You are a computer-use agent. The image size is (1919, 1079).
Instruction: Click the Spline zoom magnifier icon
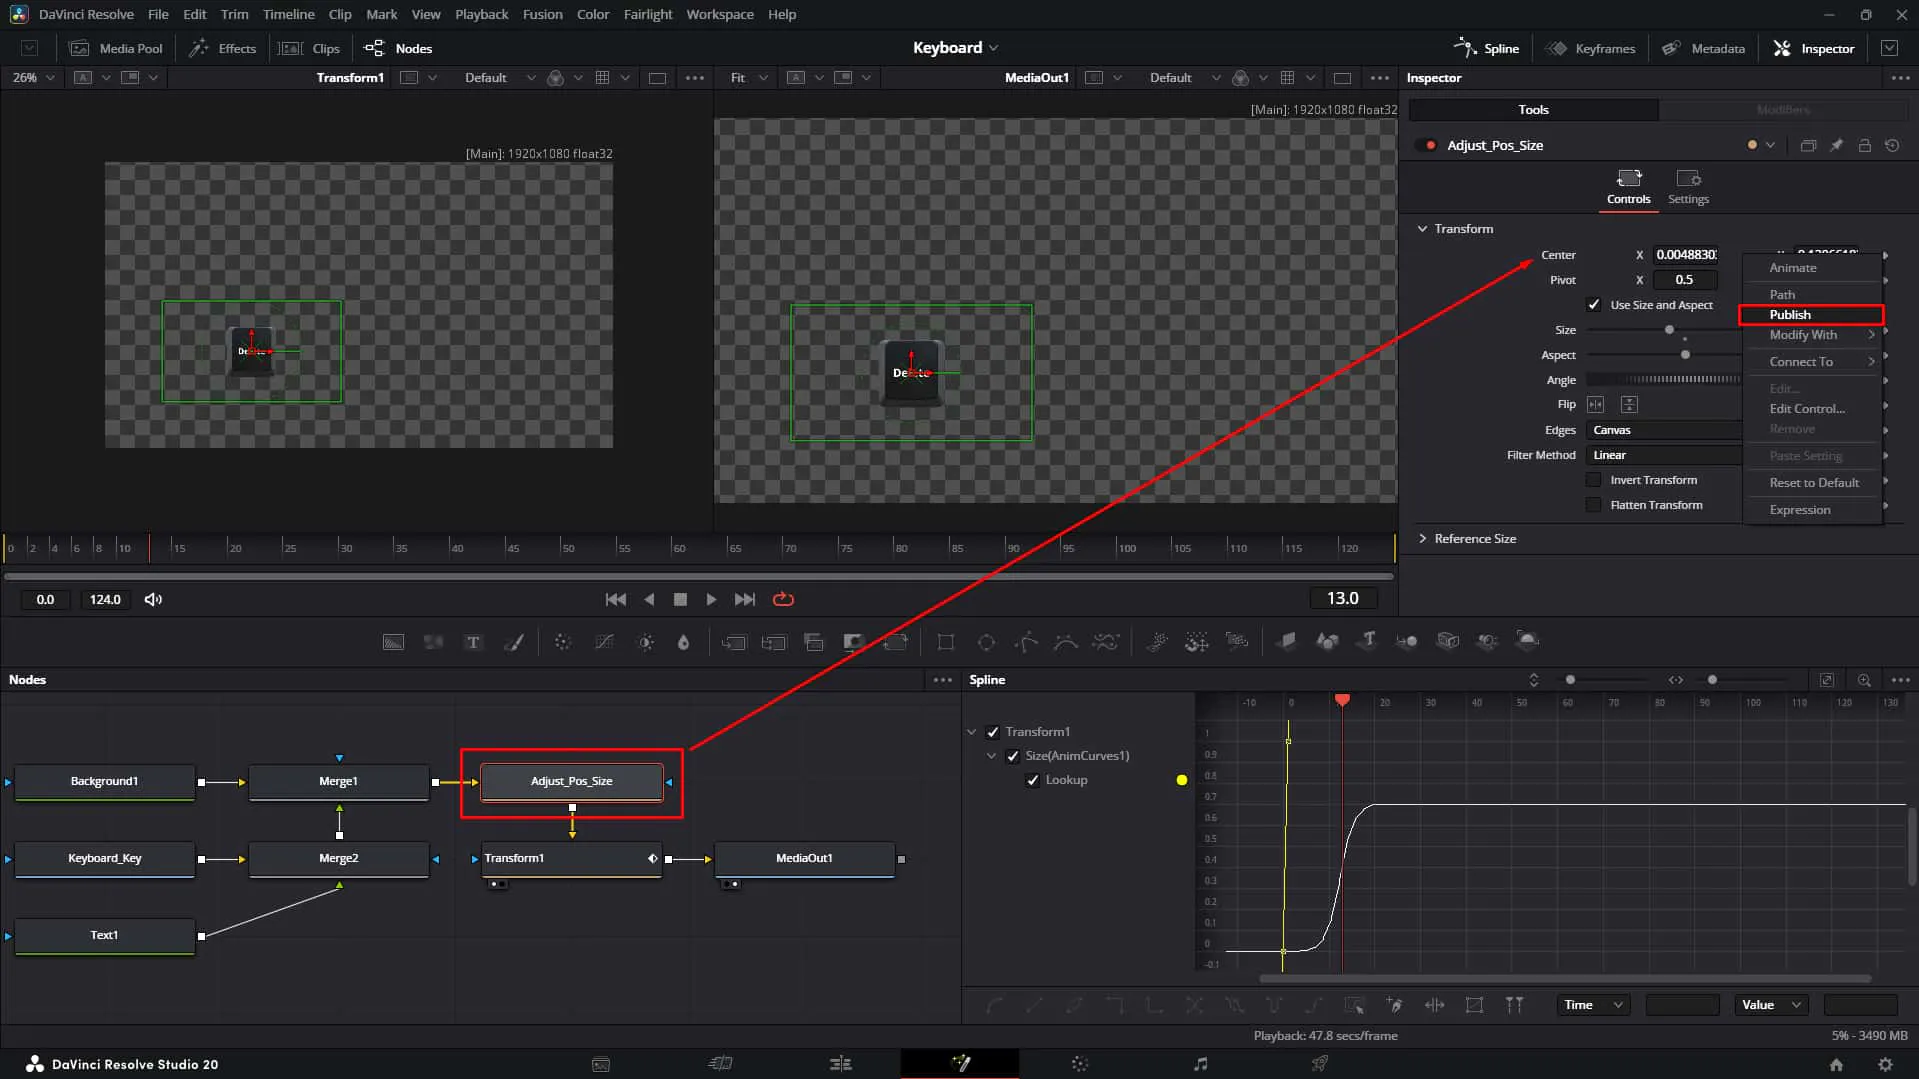1864,680
